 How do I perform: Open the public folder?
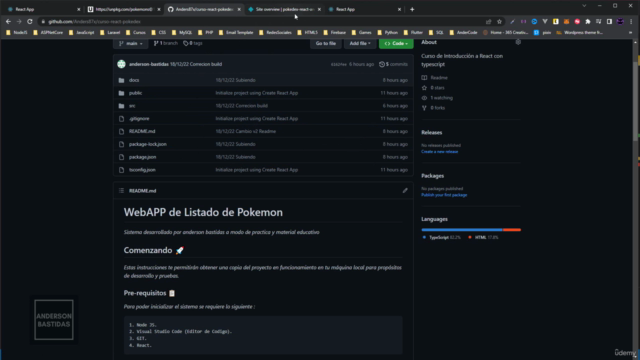coord(136,93)
